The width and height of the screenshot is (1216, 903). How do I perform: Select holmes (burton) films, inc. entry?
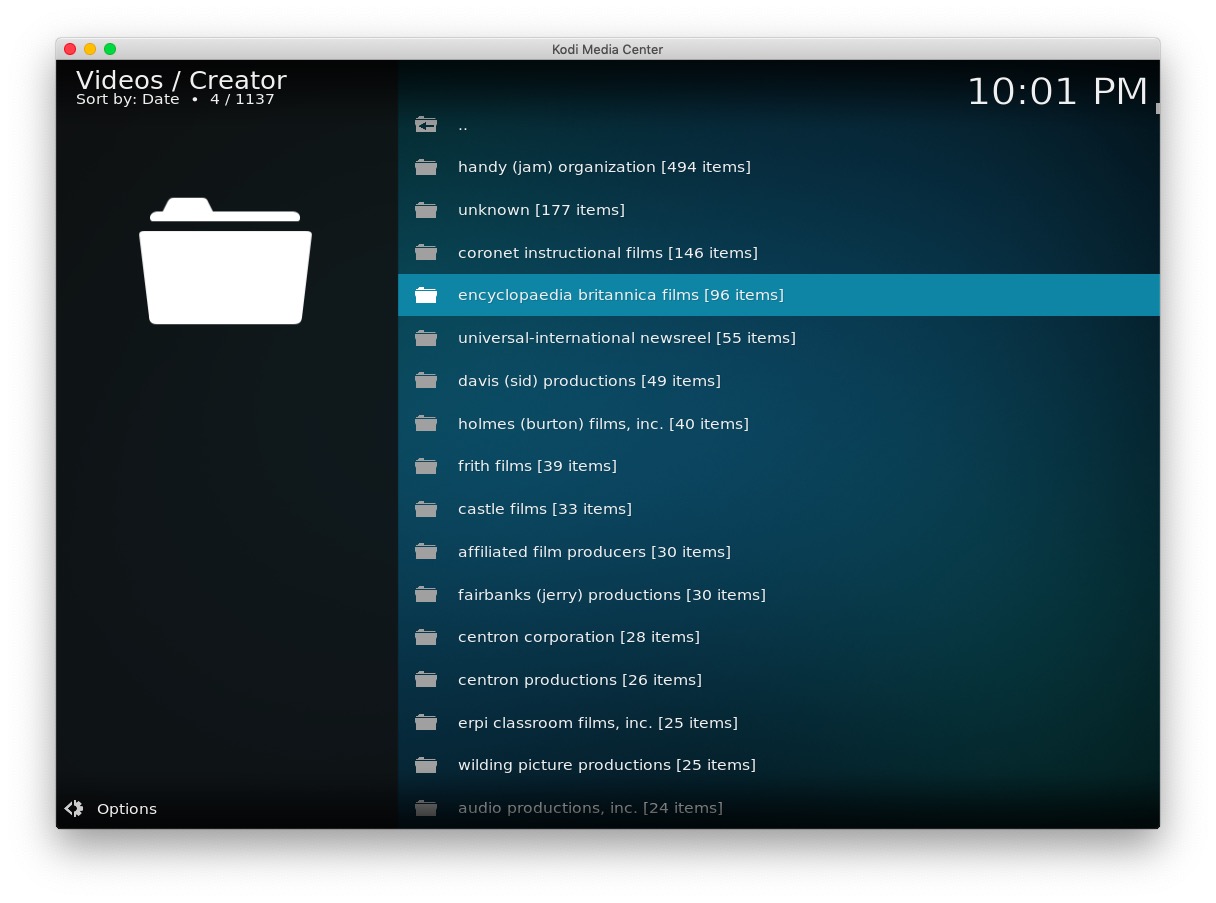click(603, 424)
